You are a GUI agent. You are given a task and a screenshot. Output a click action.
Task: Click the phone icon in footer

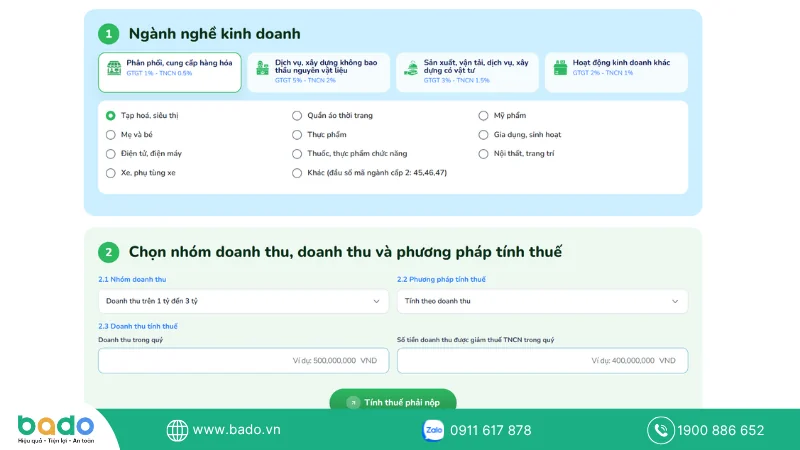pyautogui.click(x=661, y=430)
